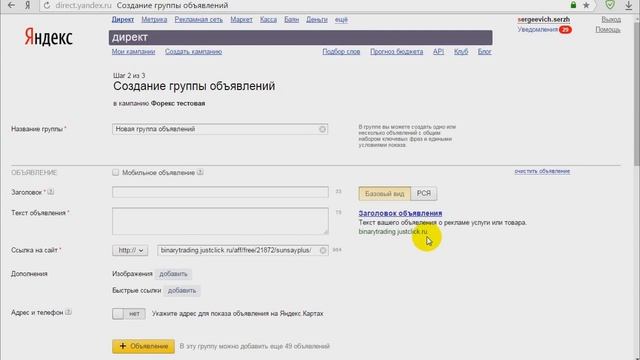This screenshot has width=640, height=360.
Task: Clear the group name field with its X icon
Action: [322, 129]
